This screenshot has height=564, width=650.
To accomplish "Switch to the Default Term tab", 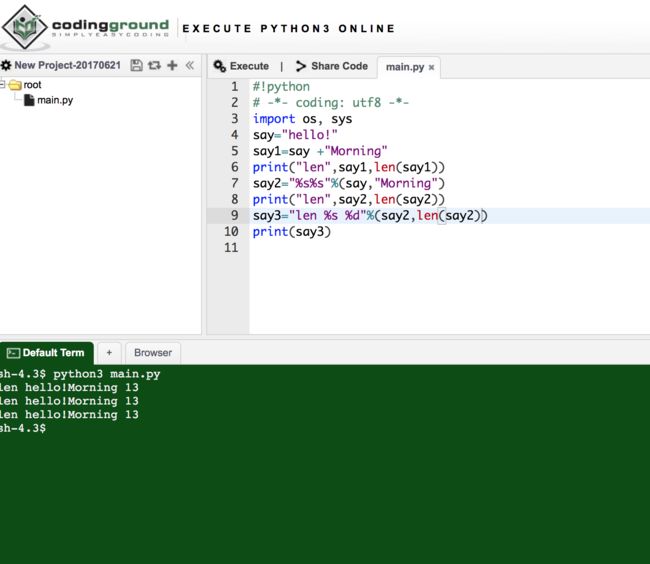I will (x=46, y=353).
